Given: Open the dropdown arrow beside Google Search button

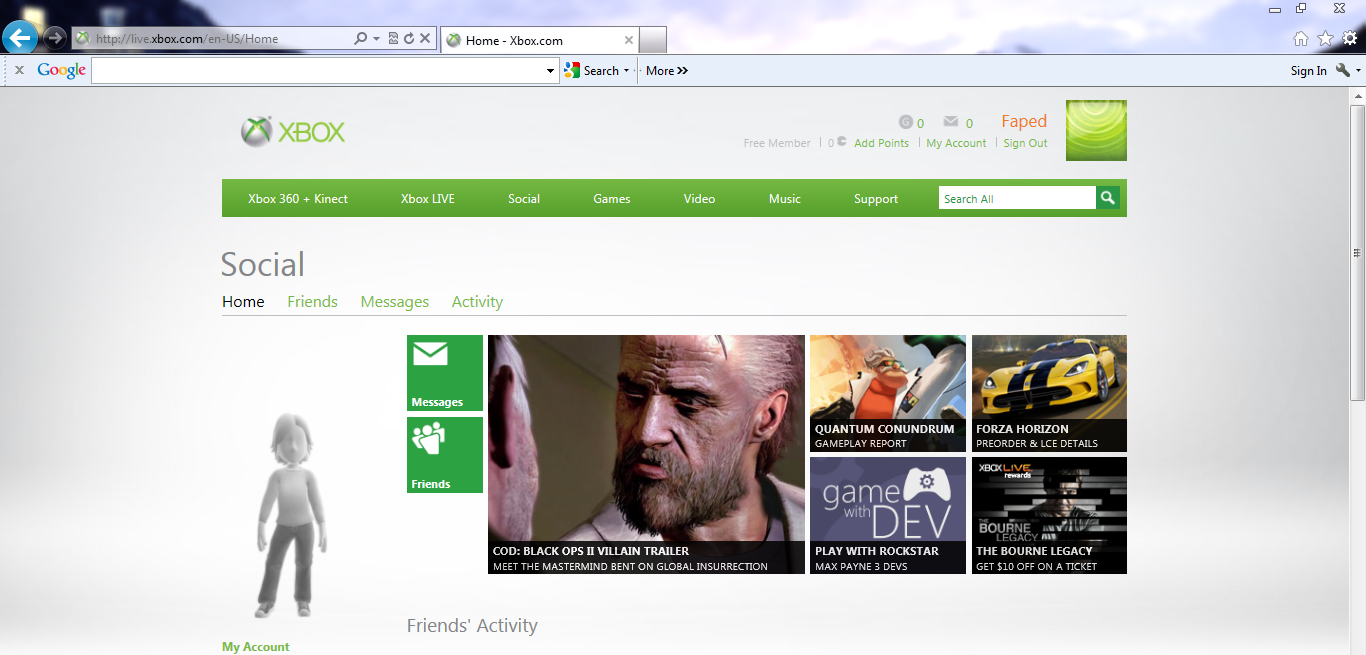Looking at the screenshot, I should (x=626, y=71).
